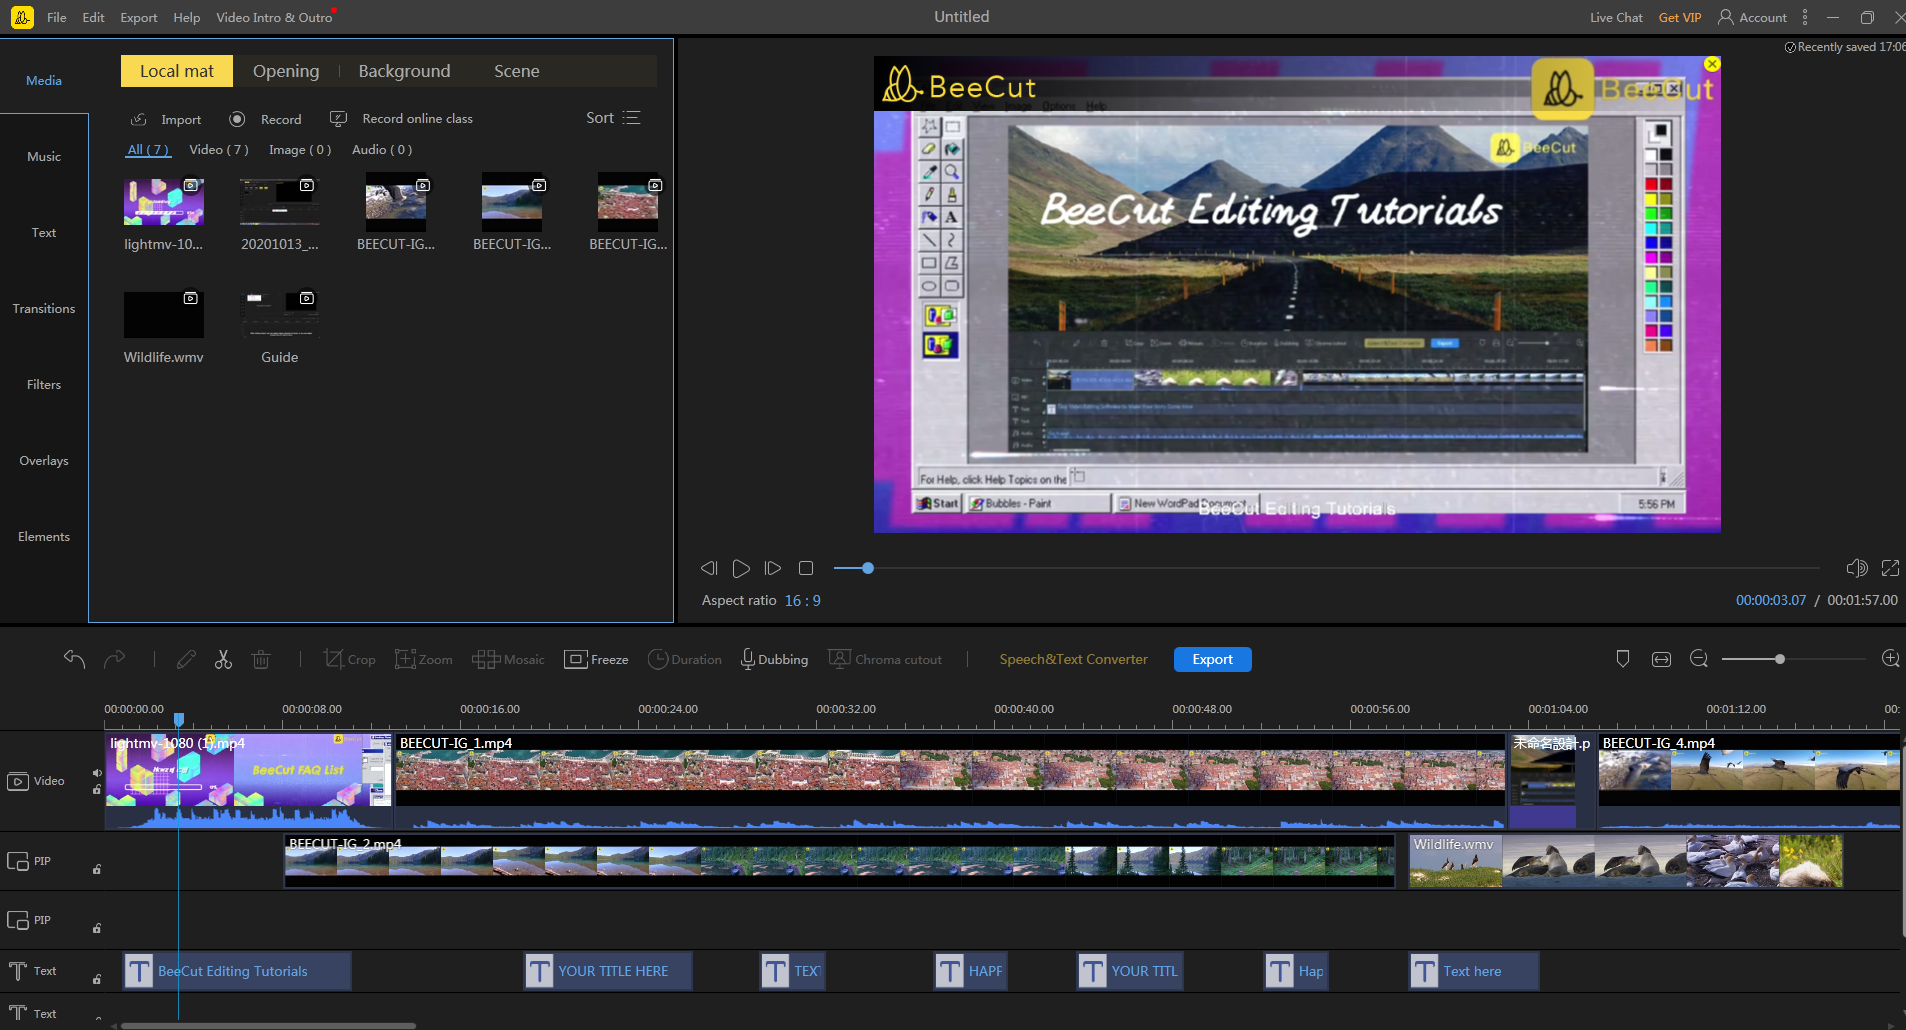The height and width of the screenshot is (1030, 1906).
Task: Step back one frame in preview
Action: point(709,568)
